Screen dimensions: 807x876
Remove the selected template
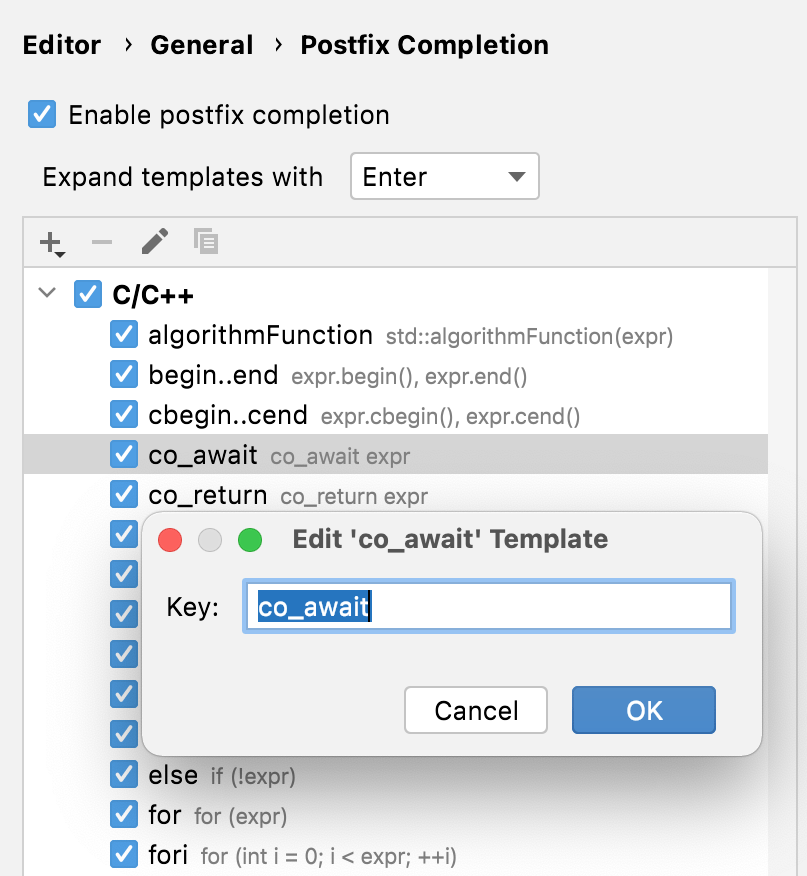pyautogui.click(x=101, y=241)
